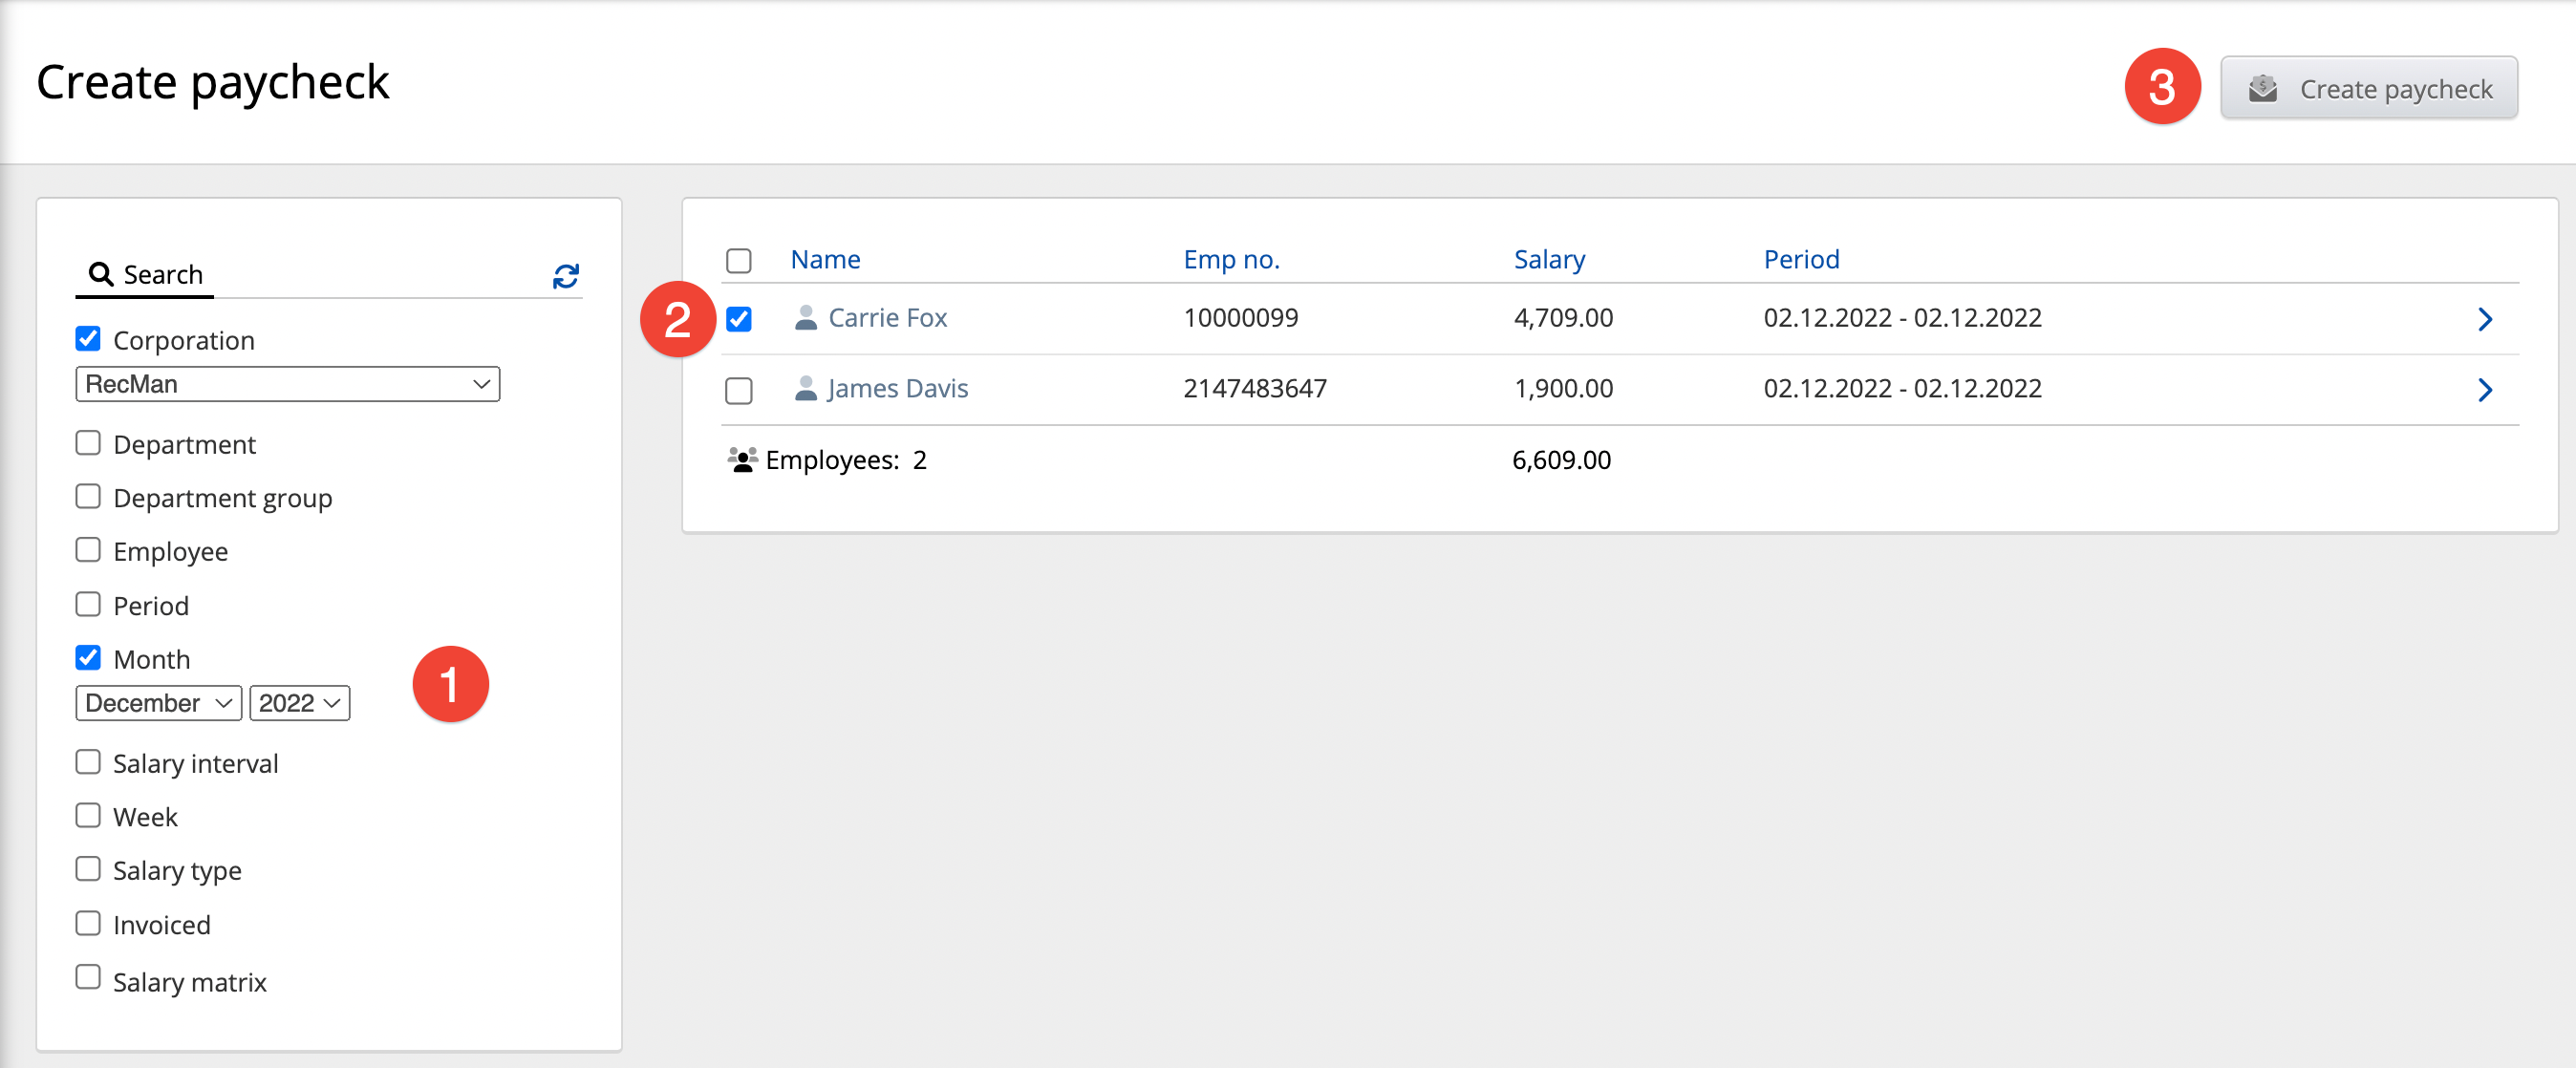Click the Search field label
Image resolution: width=2576 pixels, height=1068 pixels.
(163, 274)
